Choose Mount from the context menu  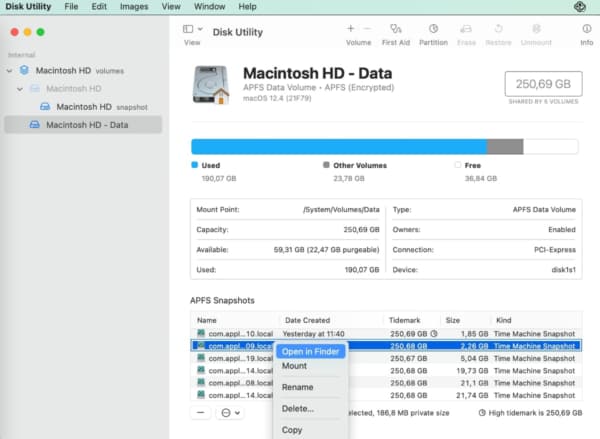click(x=311, y=366)
